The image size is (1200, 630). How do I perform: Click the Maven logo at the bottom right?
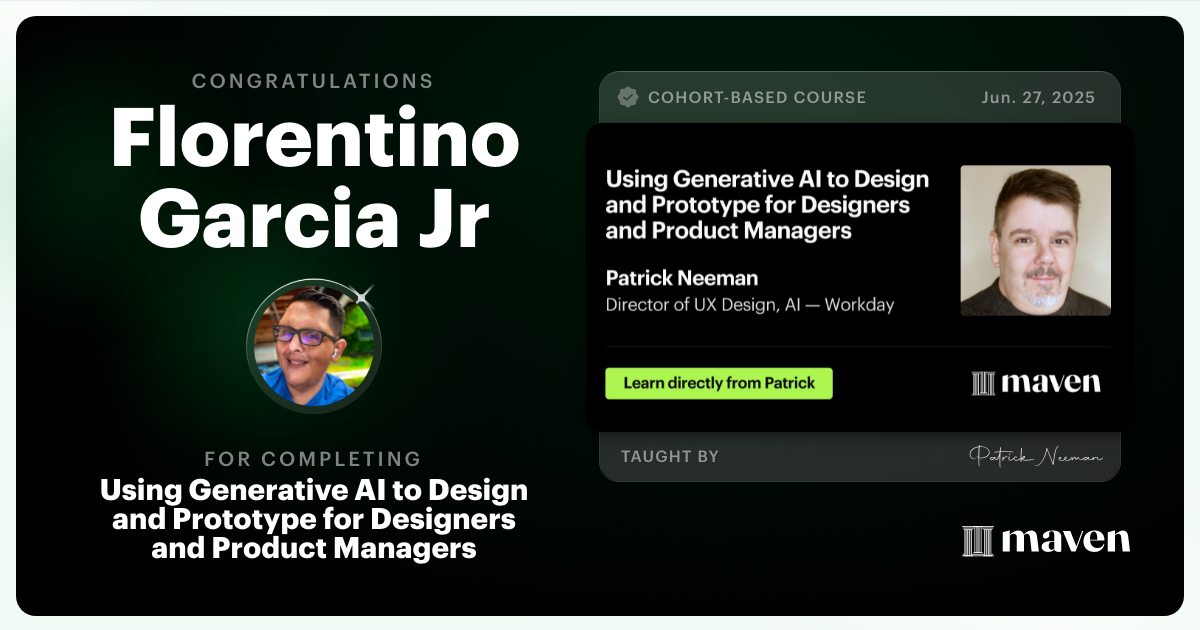pos(1044,540)
